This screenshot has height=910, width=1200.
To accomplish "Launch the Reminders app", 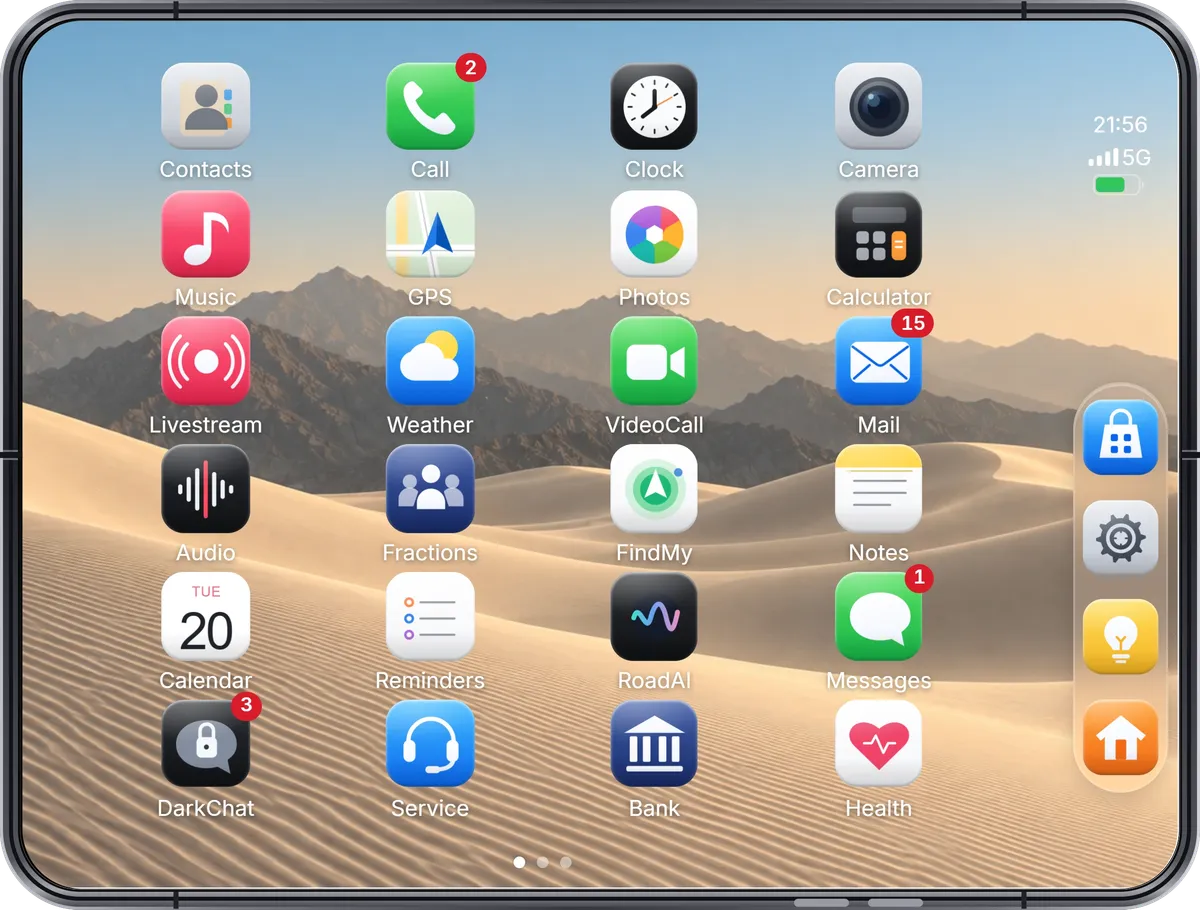I will (x=430, y=617).
